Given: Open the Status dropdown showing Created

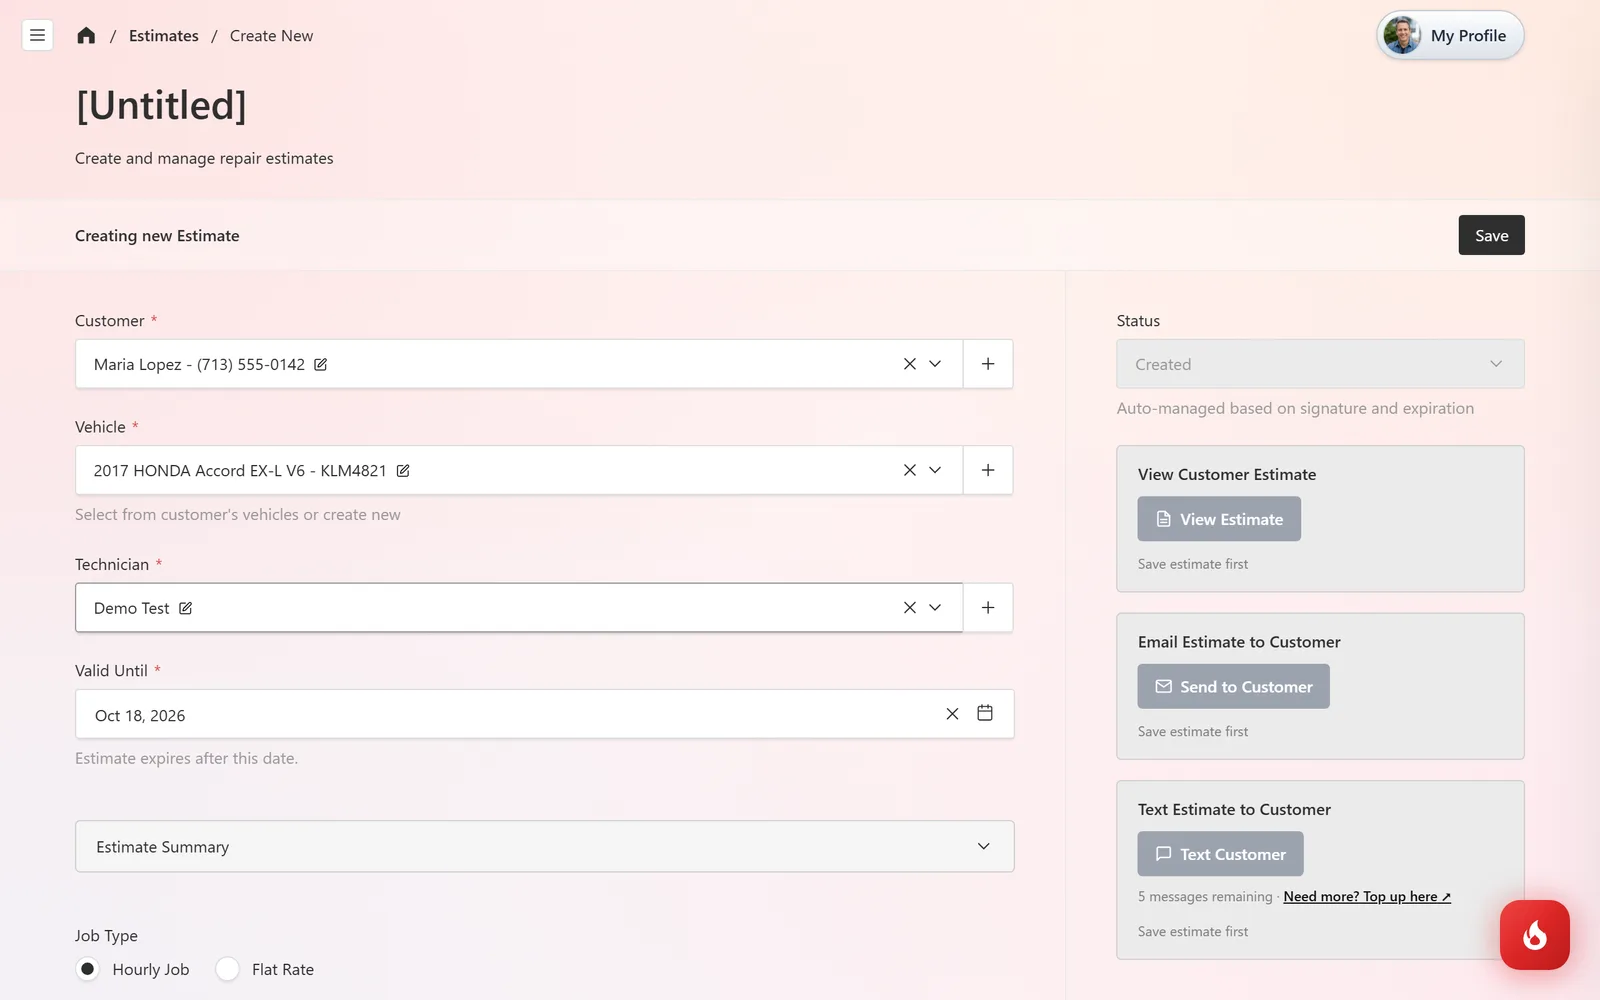Looking at the screenshot, I should [x=1320, y=364].
